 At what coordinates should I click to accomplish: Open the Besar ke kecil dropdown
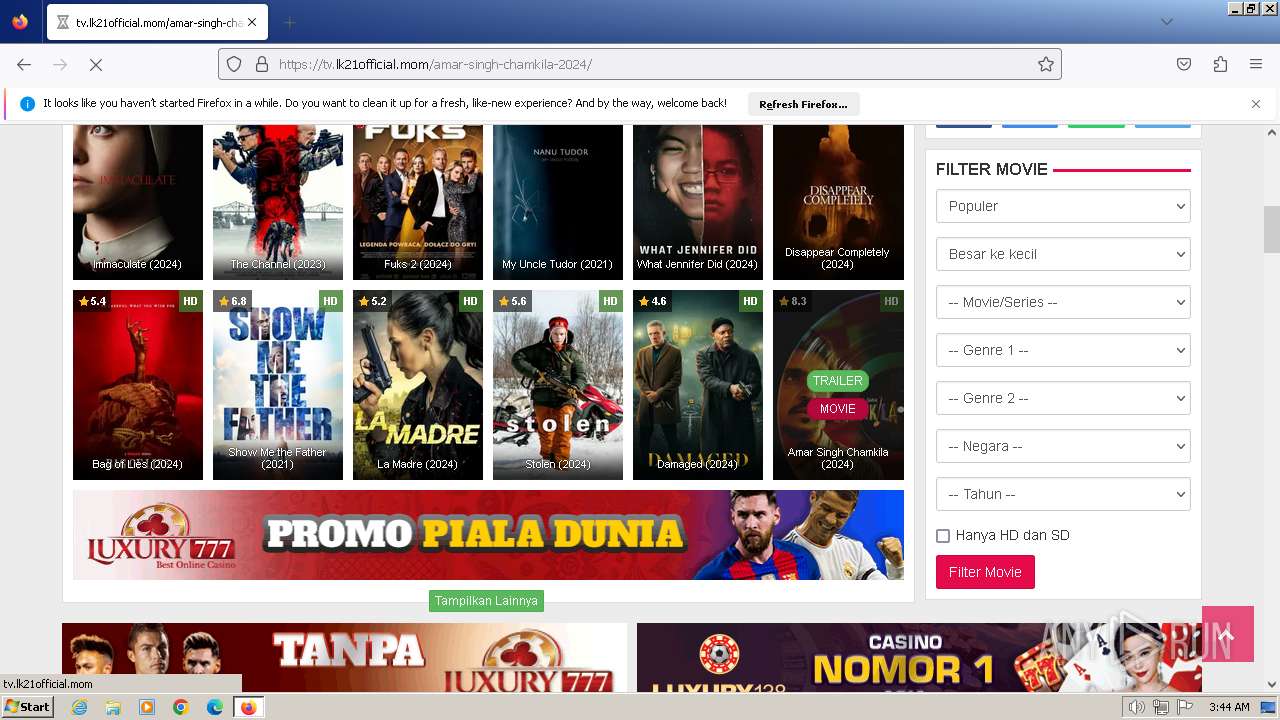coord(1063,254)
